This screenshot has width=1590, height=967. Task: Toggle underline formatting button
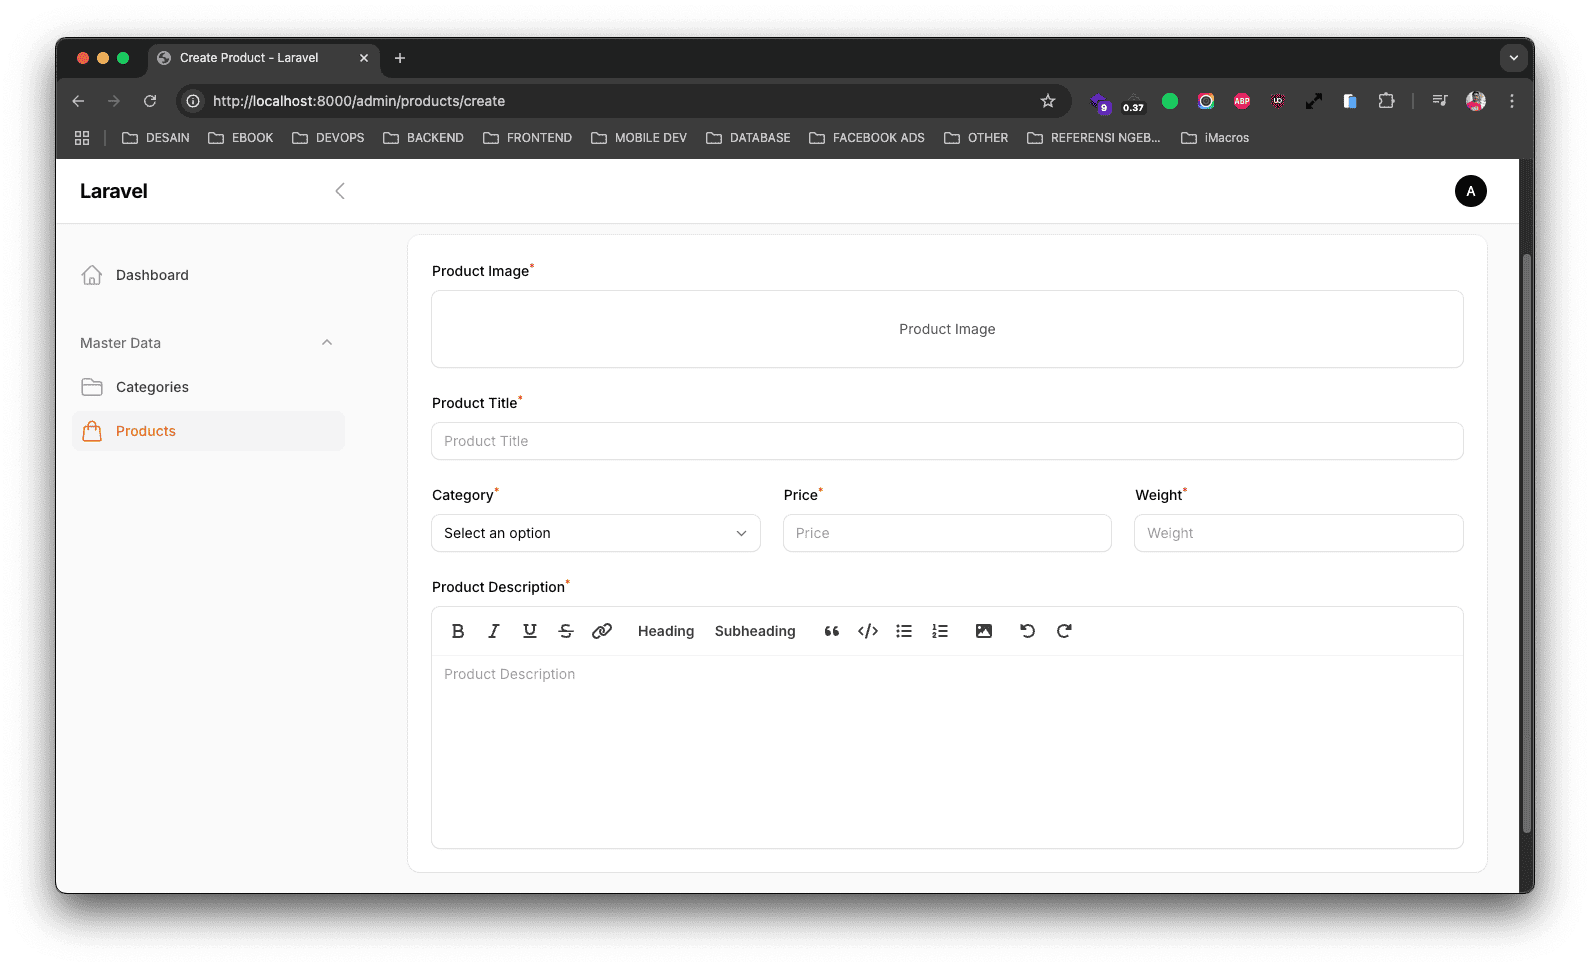530,631
